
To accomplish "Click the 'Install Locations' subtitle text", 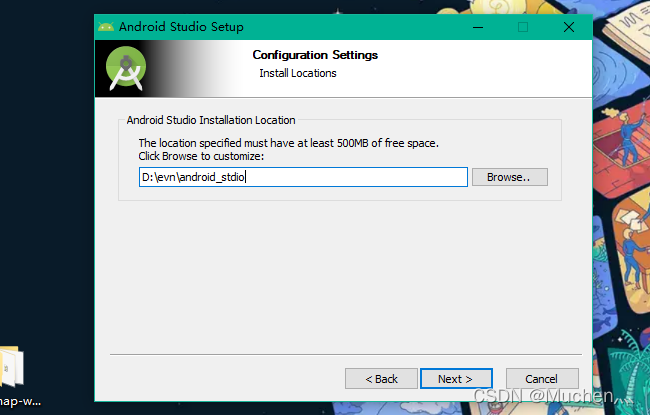I will [x=298, y=73].
